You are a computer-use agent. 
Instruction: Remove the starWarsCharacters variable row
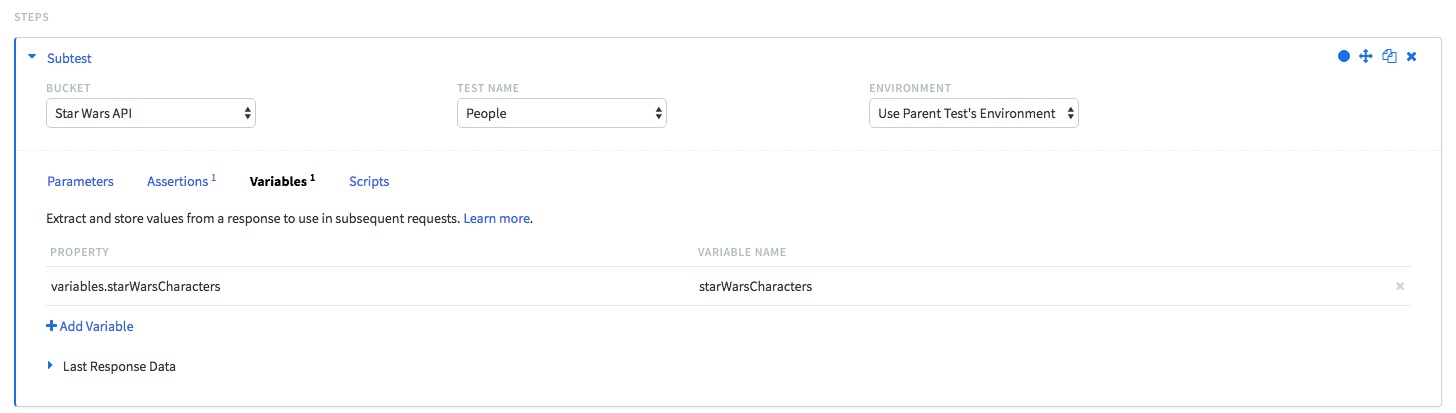1400,286
